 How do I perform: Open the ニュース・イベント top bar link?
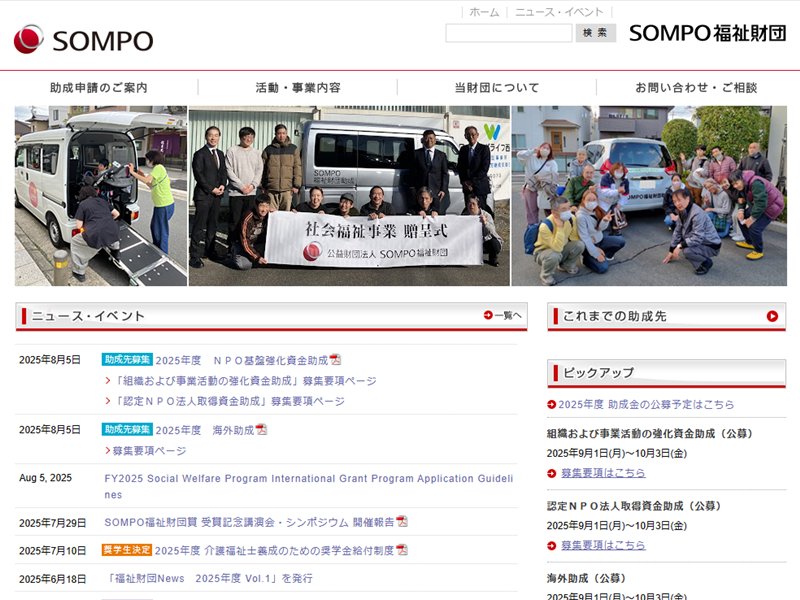[x=559, y=12]
